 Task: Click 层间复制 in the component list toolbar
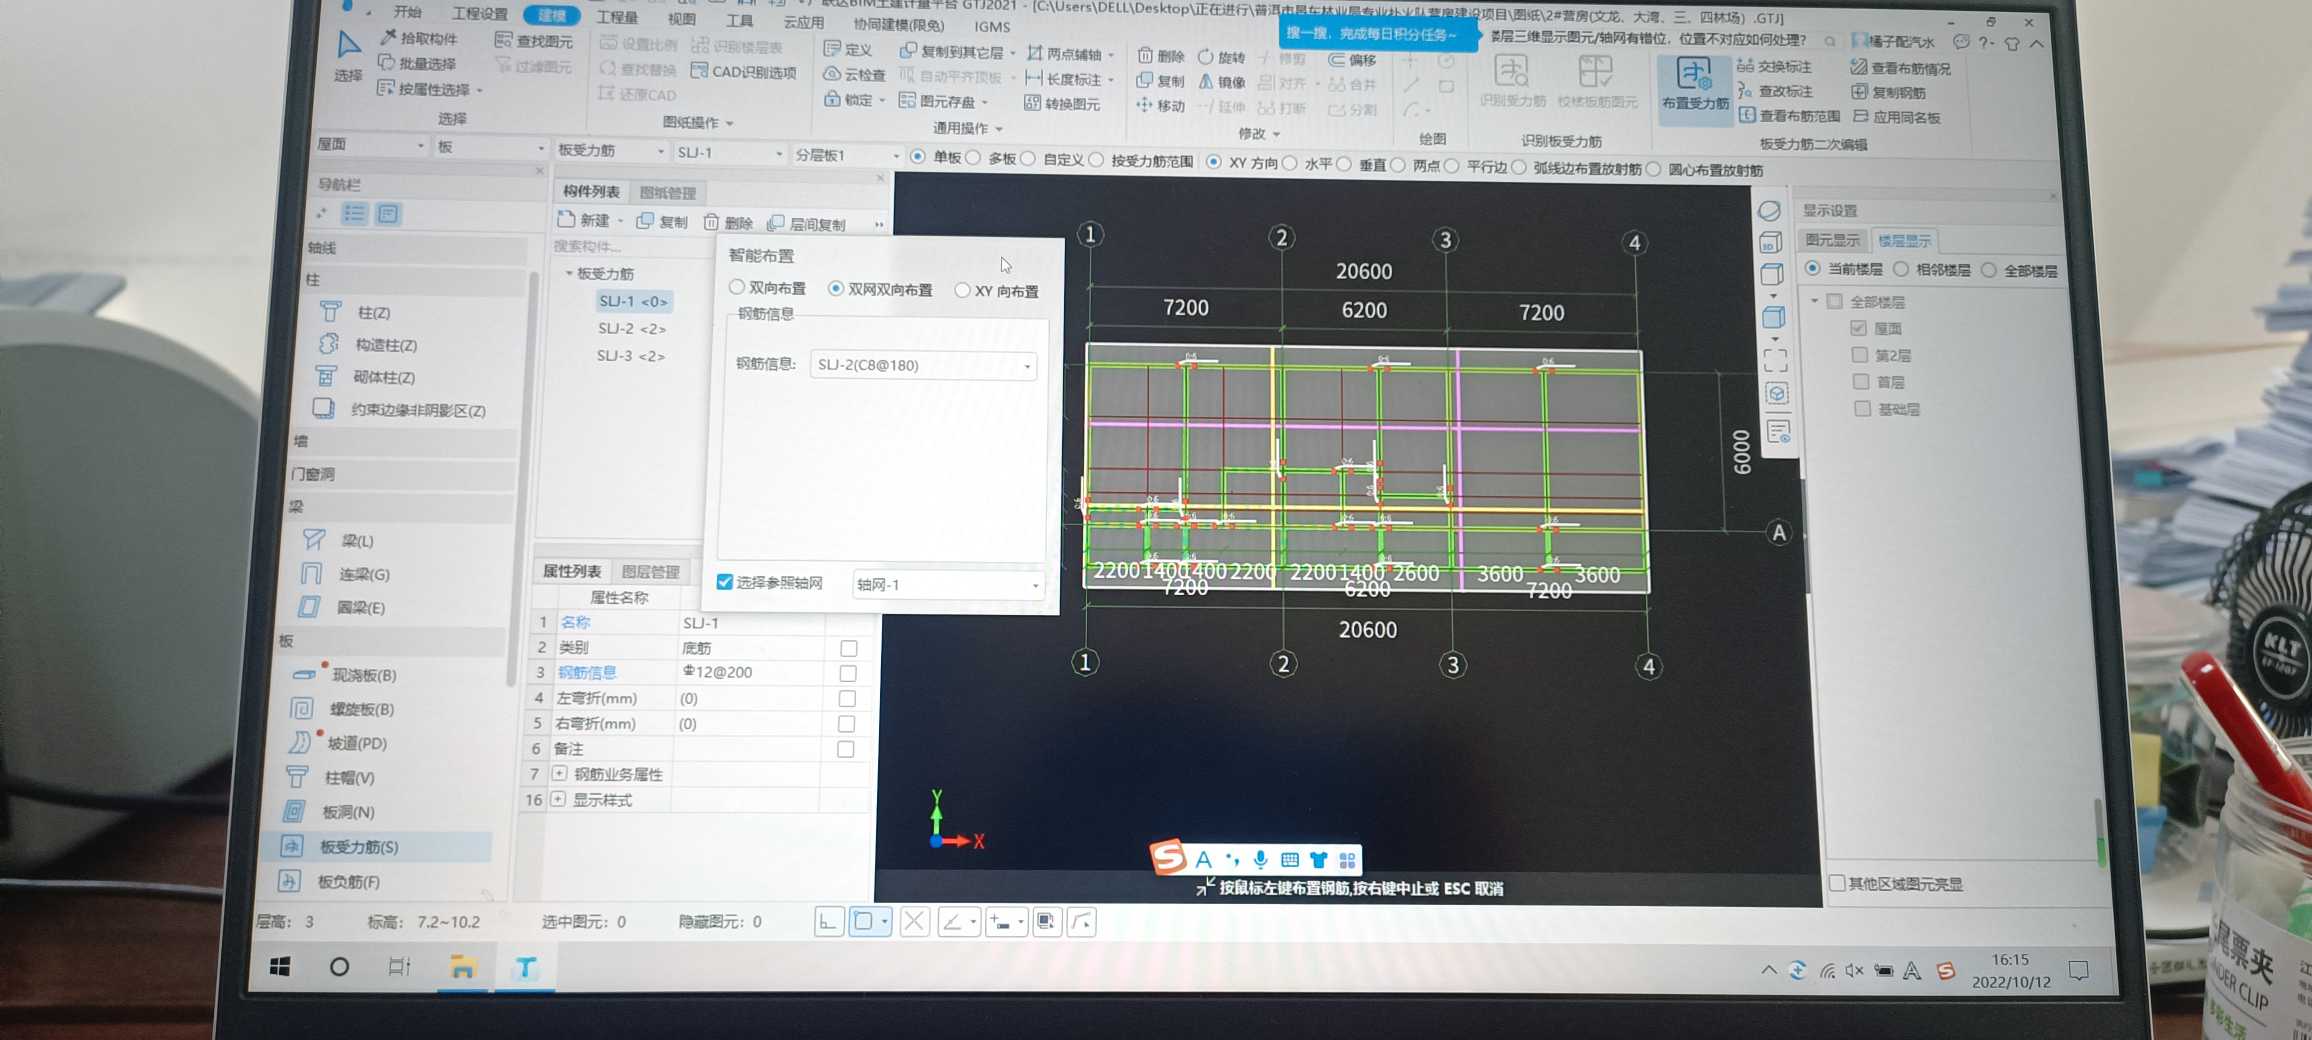pos(807,224)
